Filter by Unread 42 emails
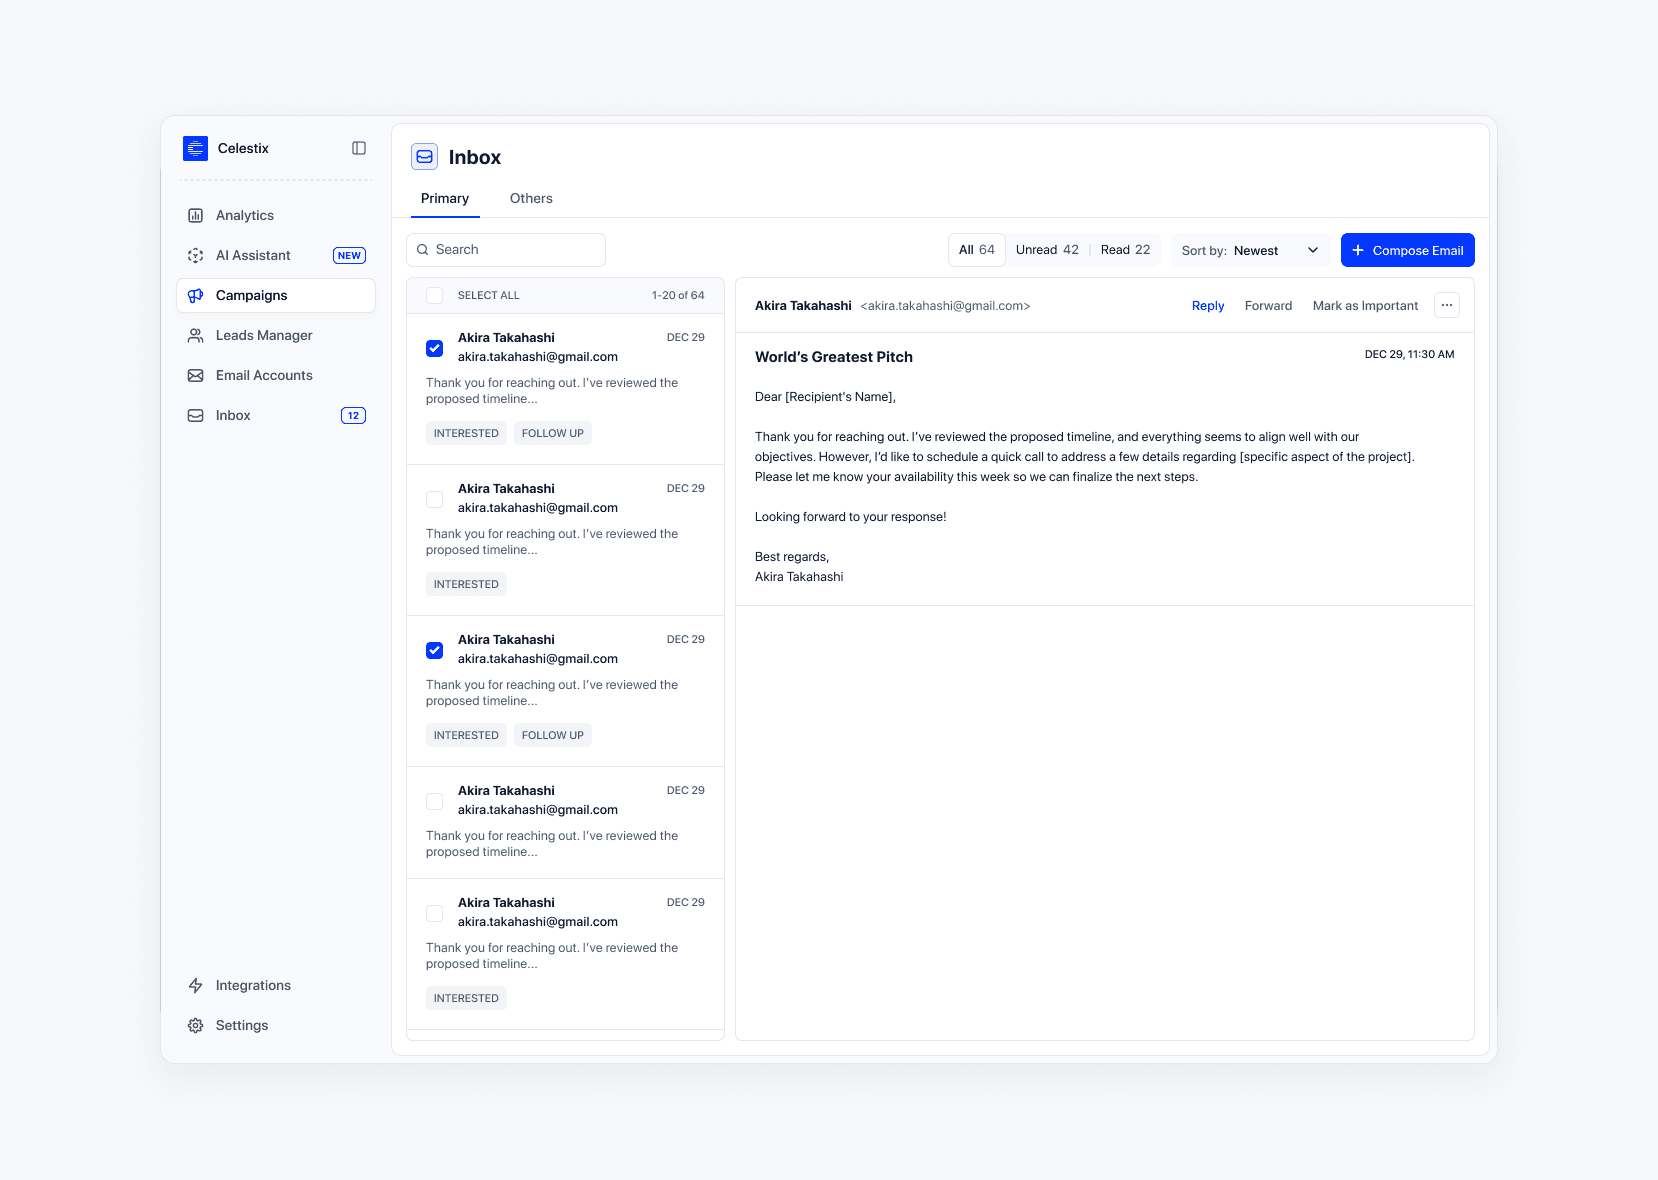 click(1047, 250)
